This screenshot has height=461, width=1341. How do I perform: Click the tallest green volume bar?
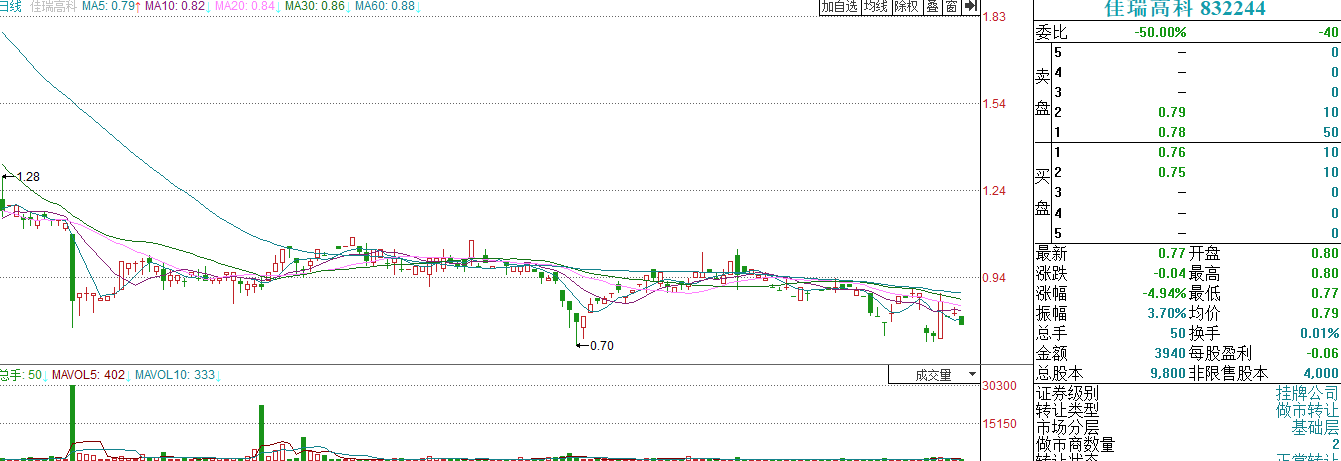pos(73,420)
